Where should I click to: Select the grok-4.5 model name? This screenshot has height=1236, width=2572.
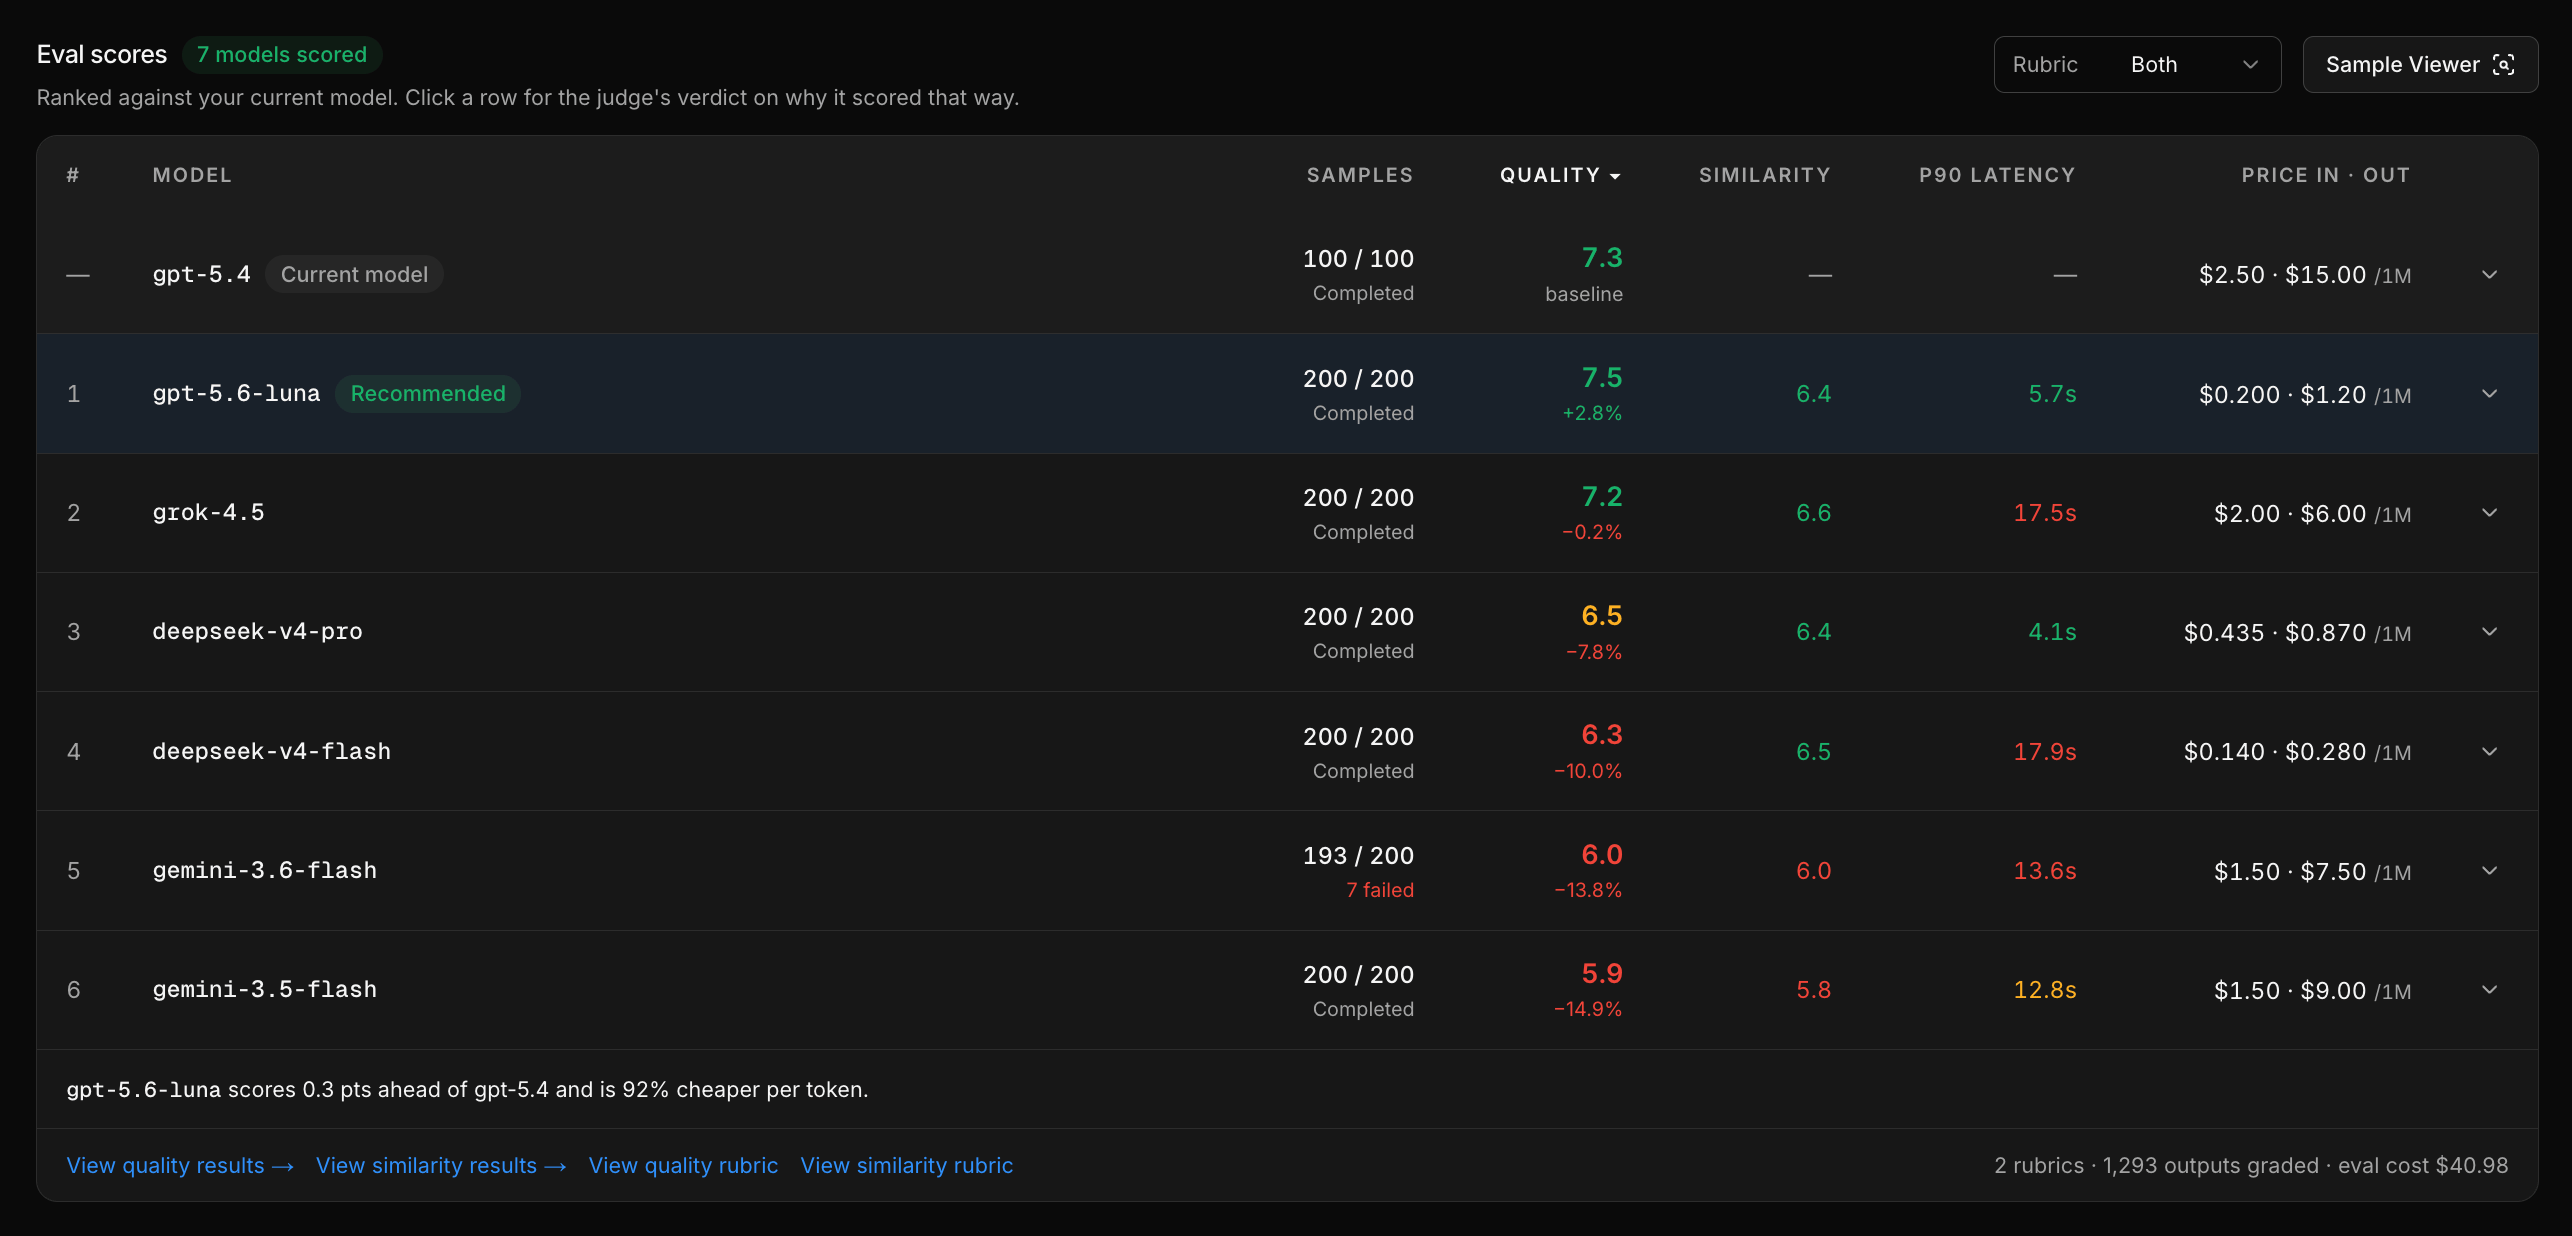pyautogui.click(x=208, y=513)
